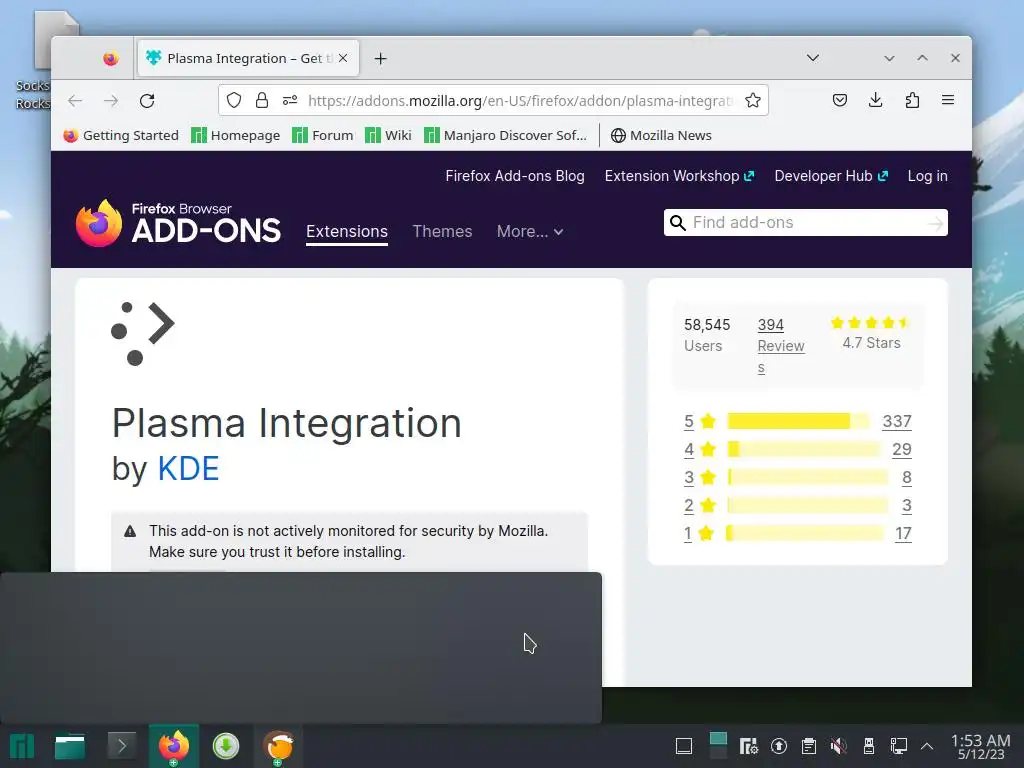This screenshot has width=1024, height=768.
Task: Open the Homepage bookmark
Action: [236, 135]
